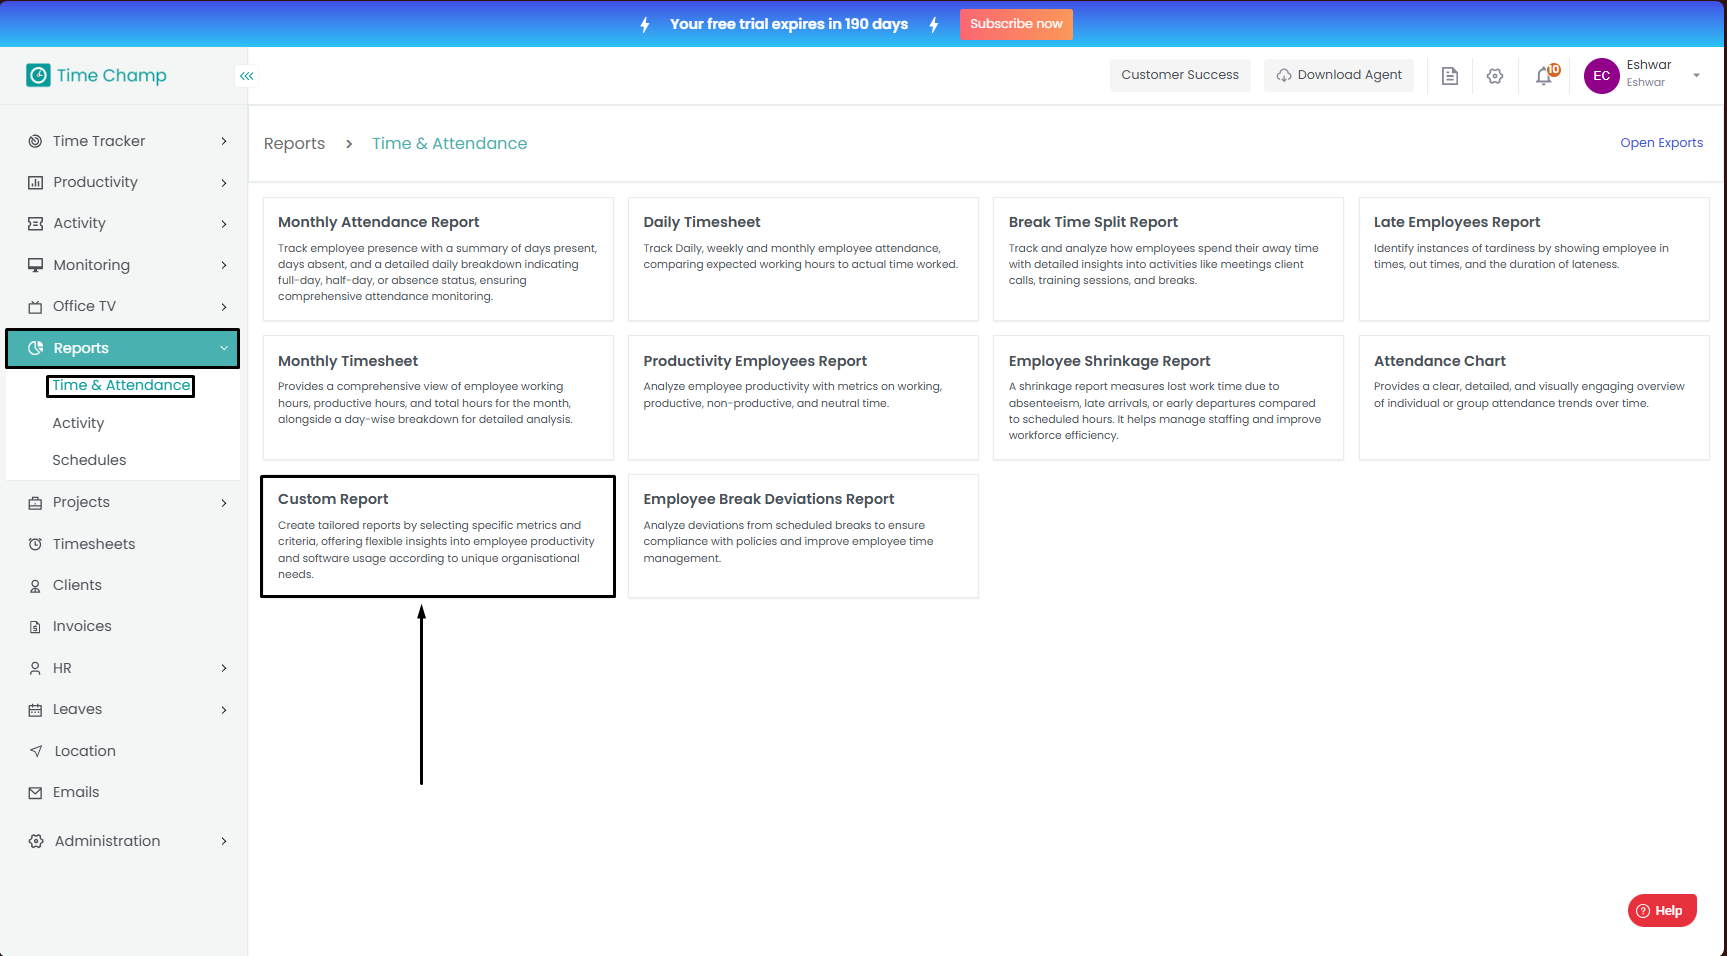
Task: Click the cloud icon on Download Agent
Action: click(1284, 75)
